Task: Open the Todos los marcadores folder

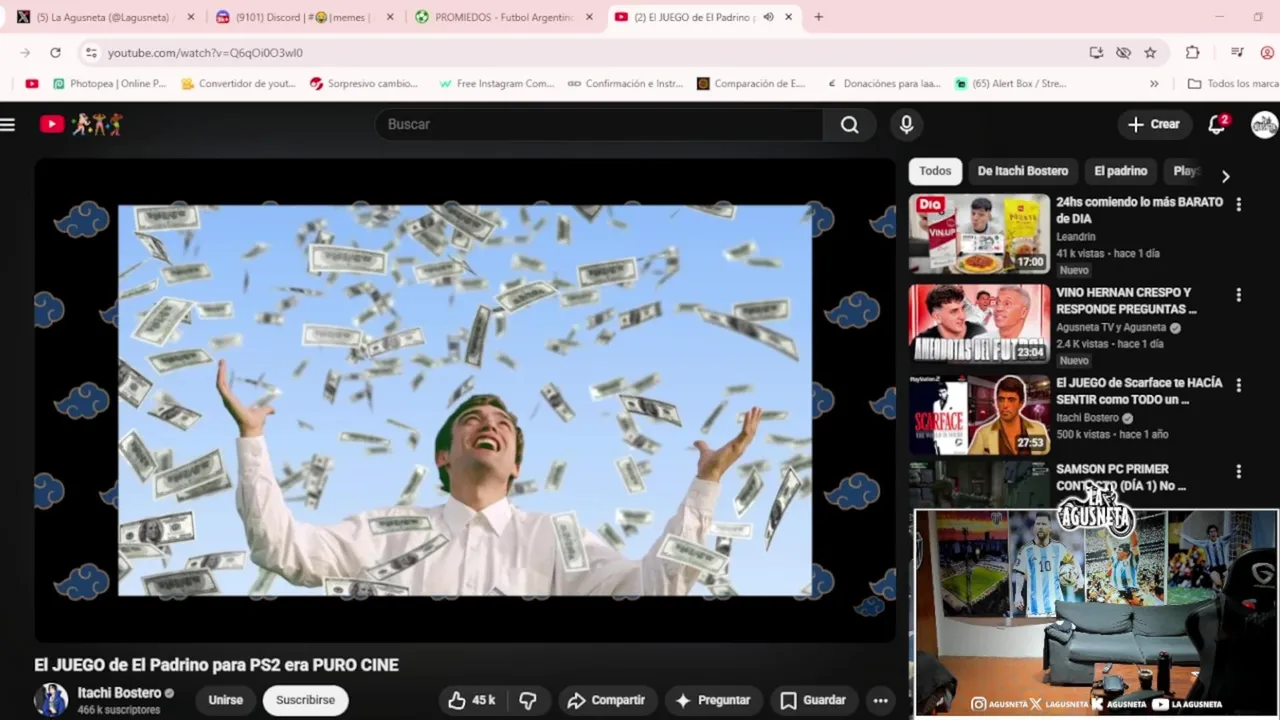Action: click(x=1232, y=84)
